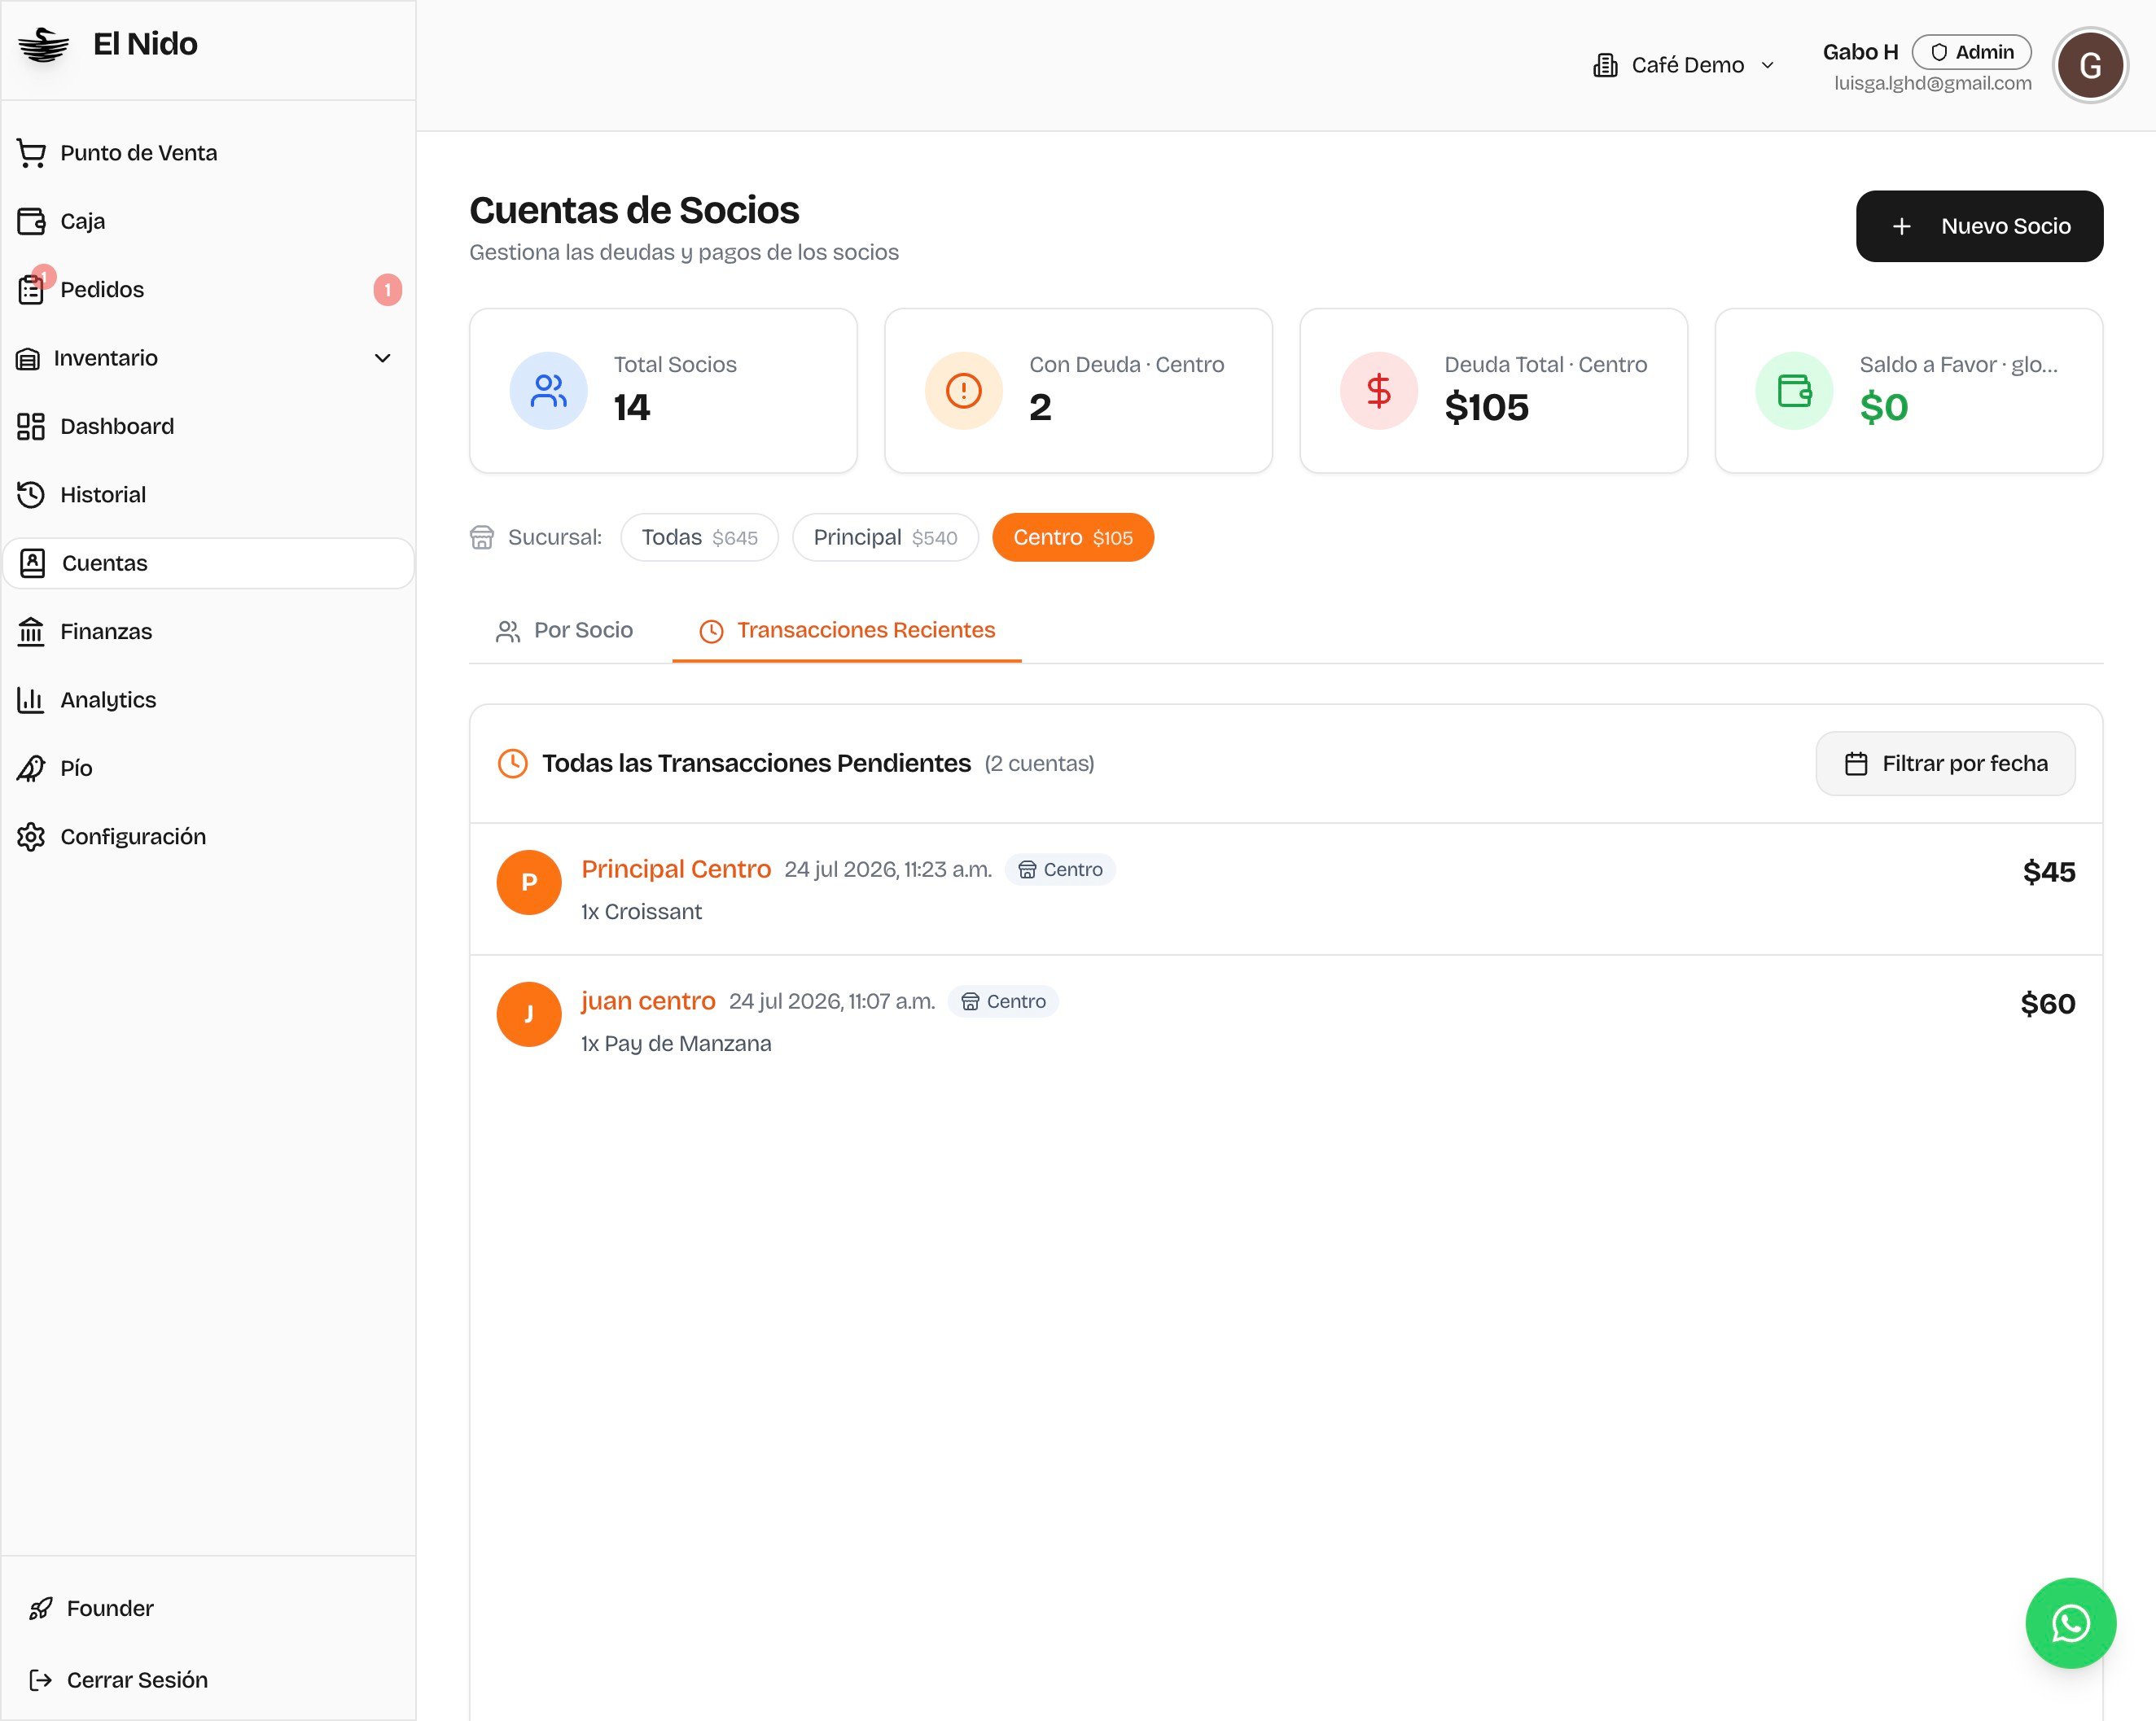The image size is (2156, 1721).
Task: Open juan centro account link
Action: tap(648, 1002)
